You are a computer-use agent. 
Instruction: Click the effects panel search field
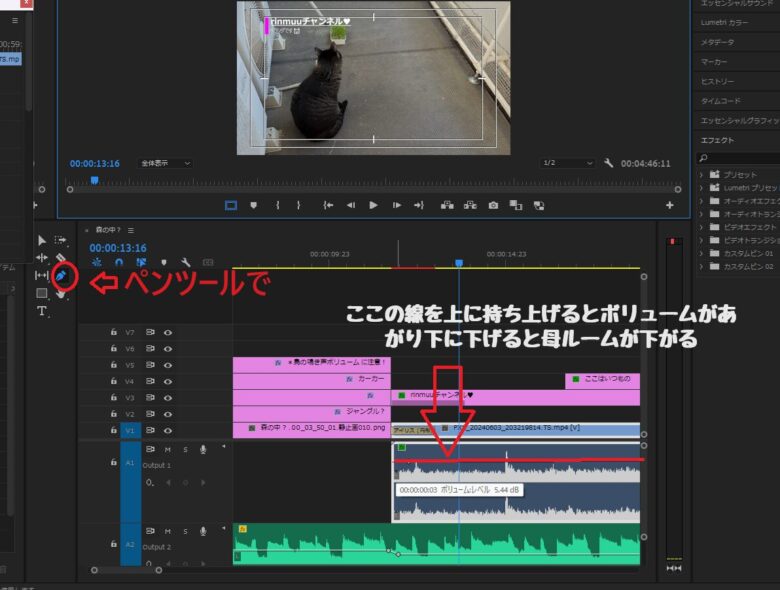point(742,158)
